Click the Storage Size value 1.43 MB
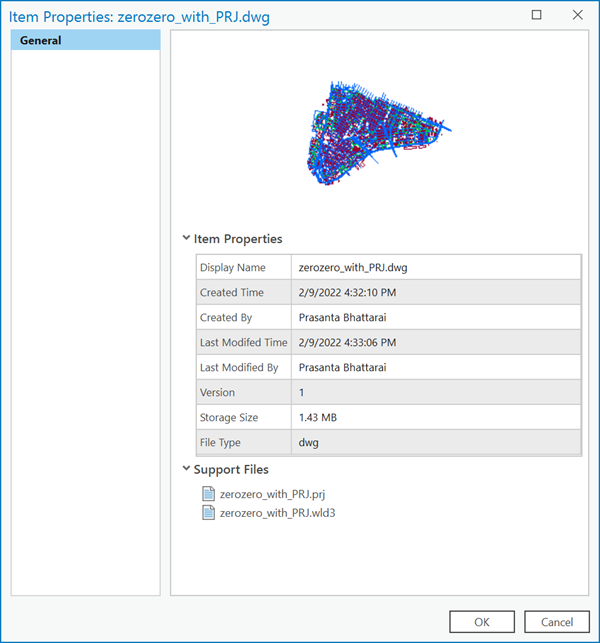The height and width of the screenshot is (643, 600). [x=318, y=417]
